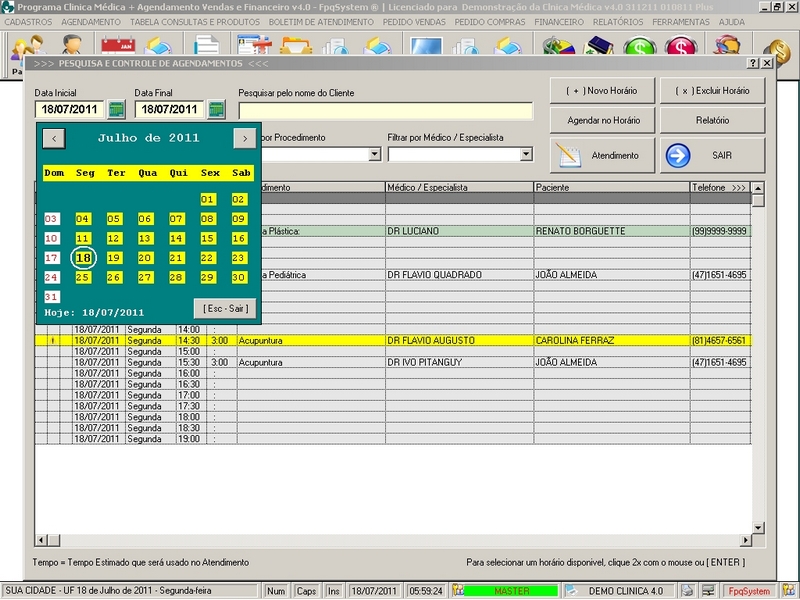This screenshot has width=800, height=600.
Task: Expand the Filtrar por Procedimento dropdown
Action: 374,155
